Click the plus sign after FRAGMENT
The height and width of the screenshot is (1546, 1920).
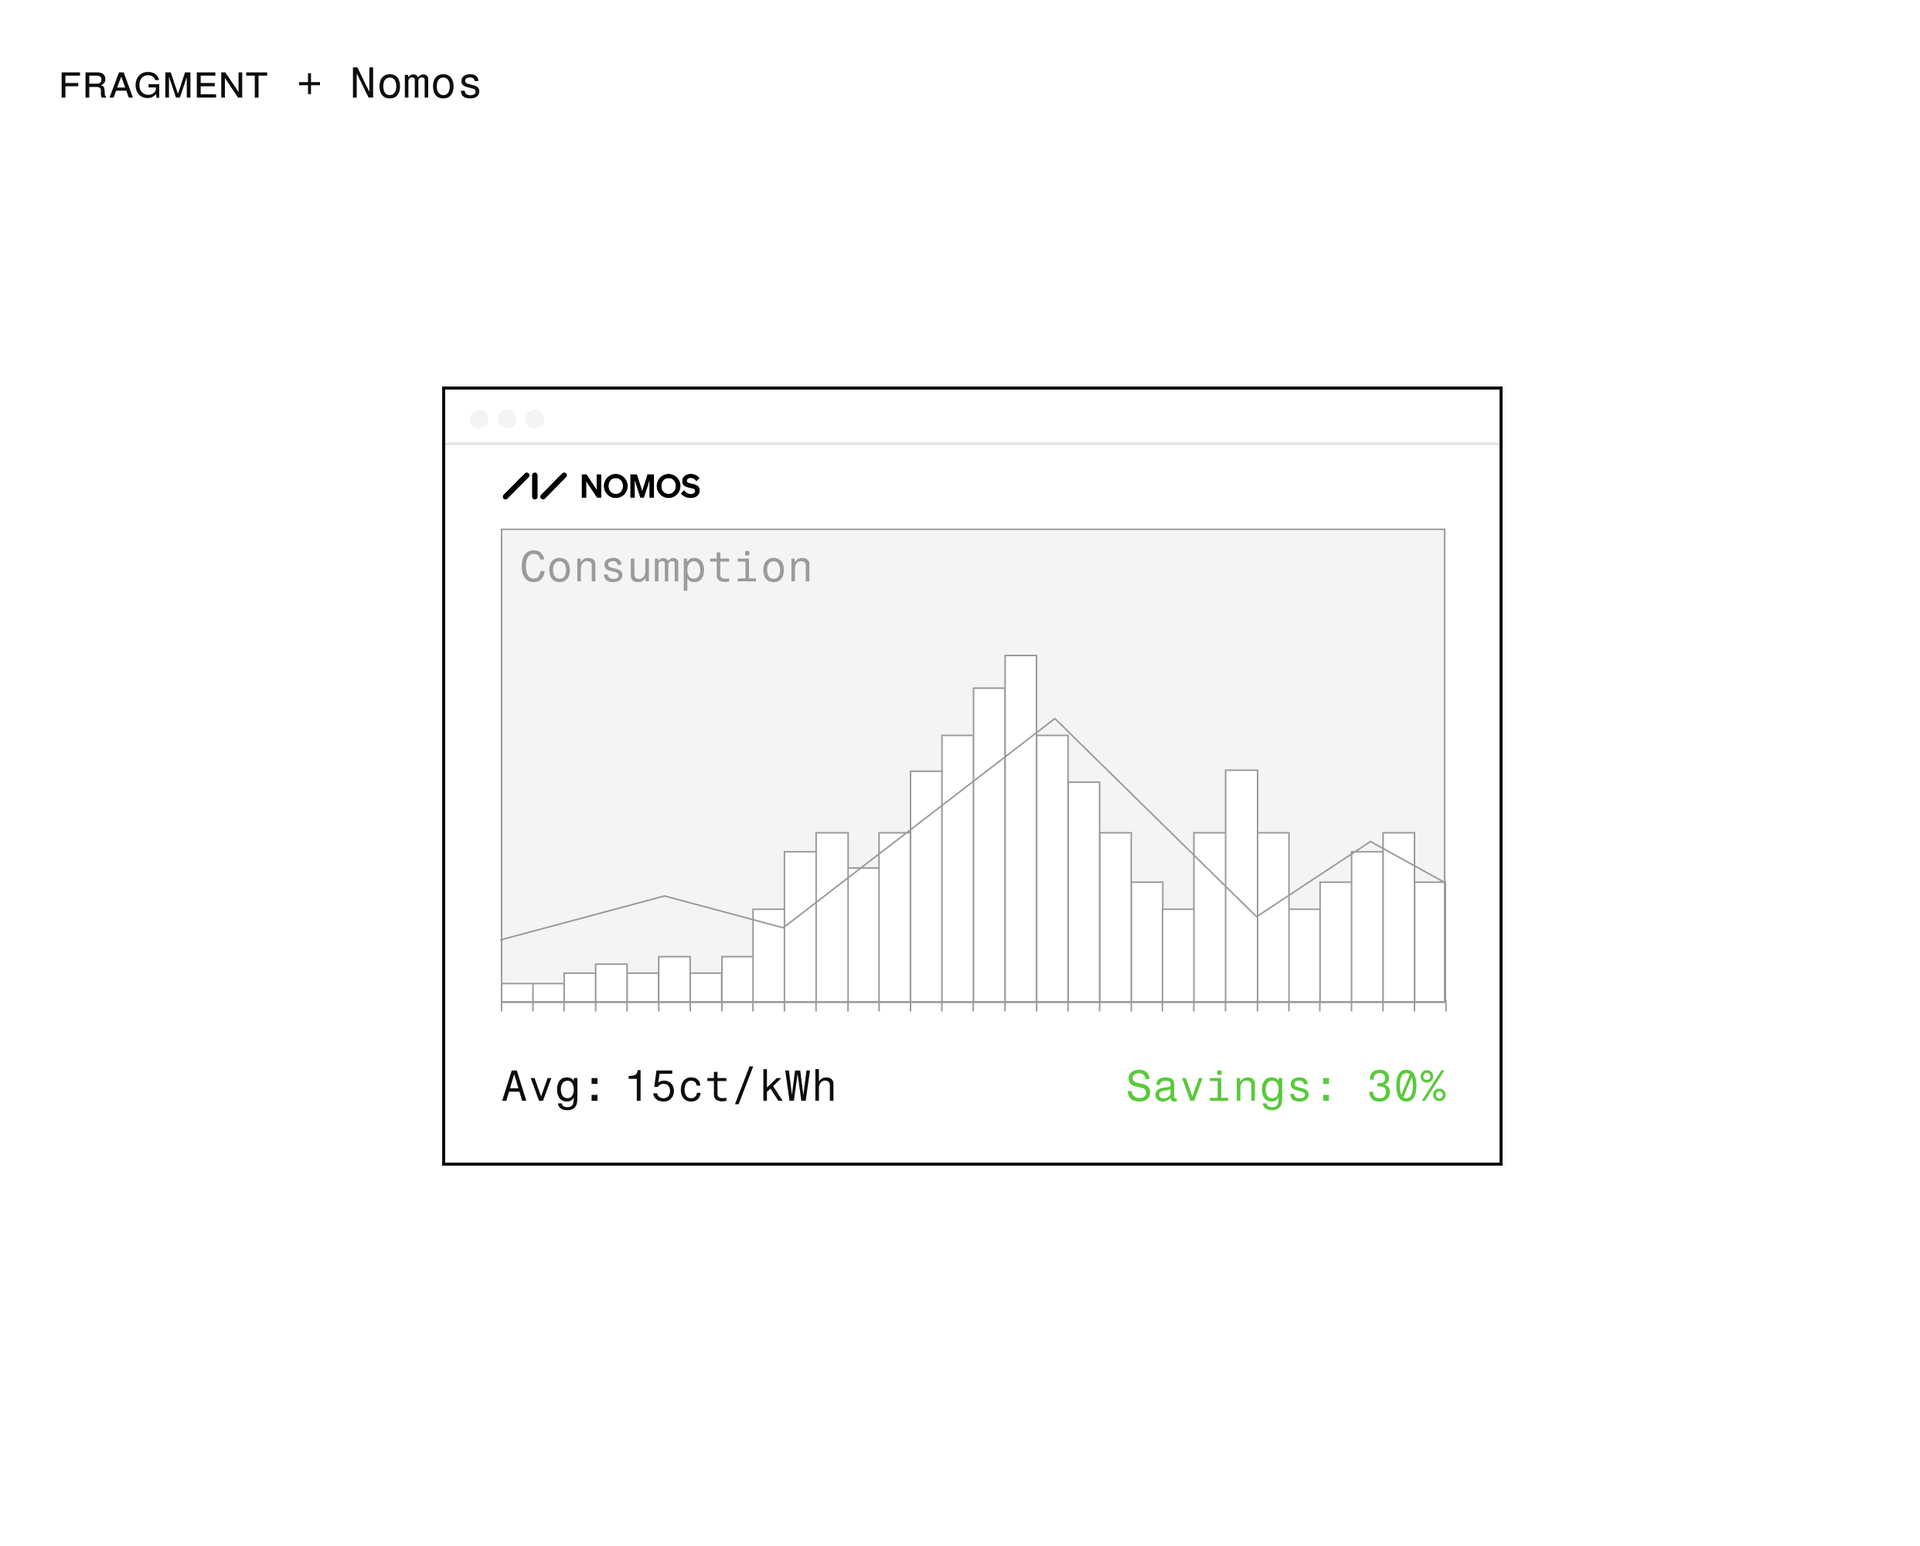[309, 85]
